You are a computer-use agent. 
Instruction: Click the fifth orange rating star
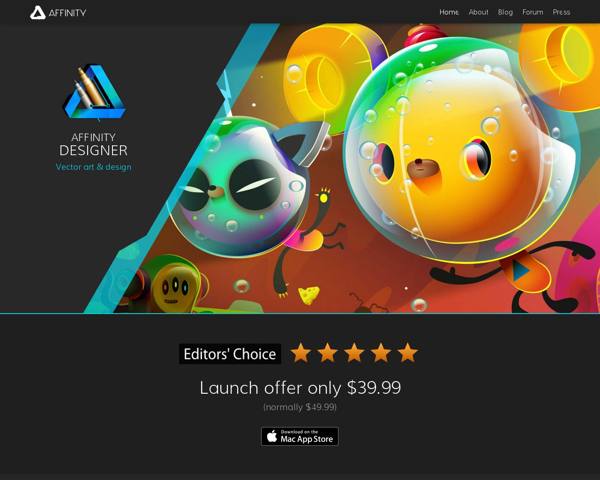coord(408,353)
